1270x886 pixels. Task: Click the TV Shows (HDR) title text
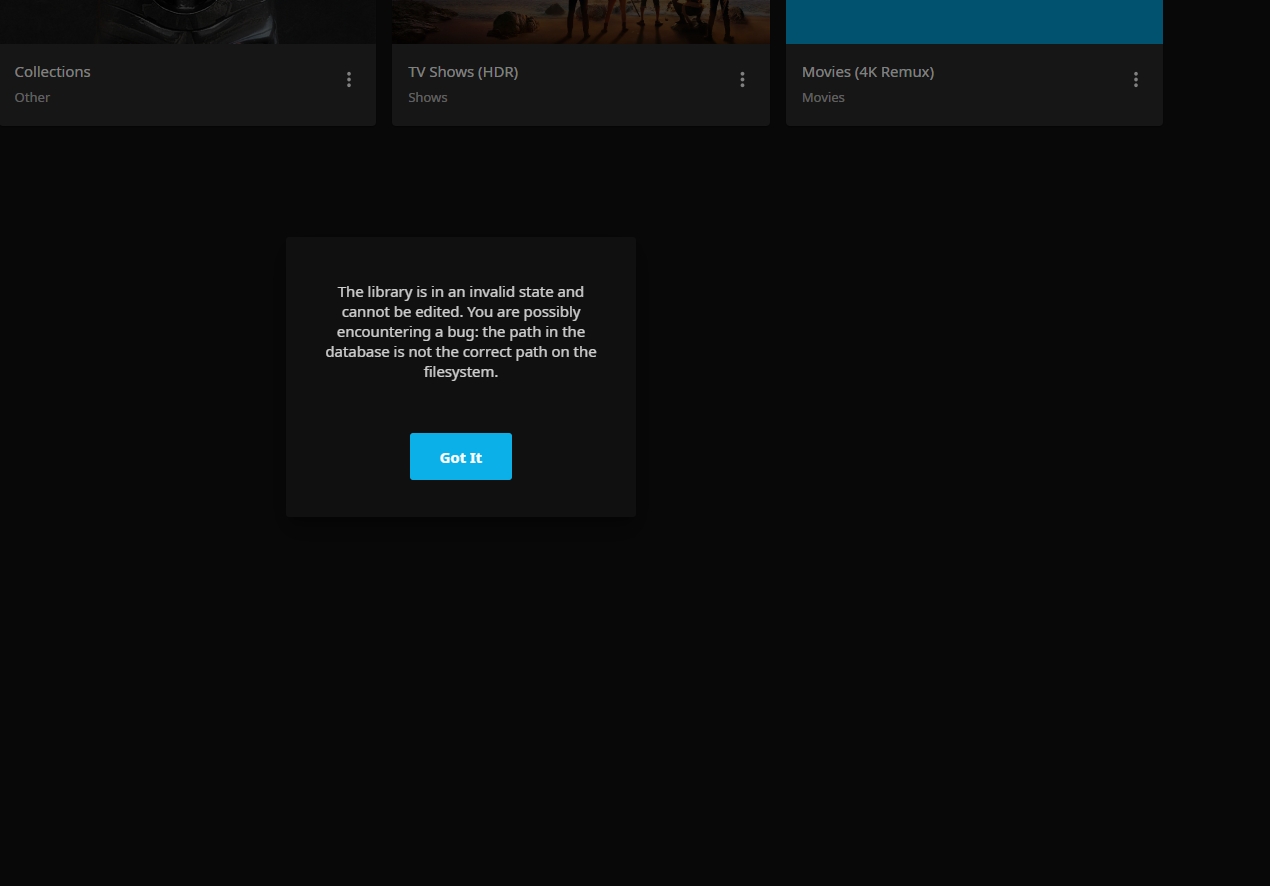click(463, 72)
